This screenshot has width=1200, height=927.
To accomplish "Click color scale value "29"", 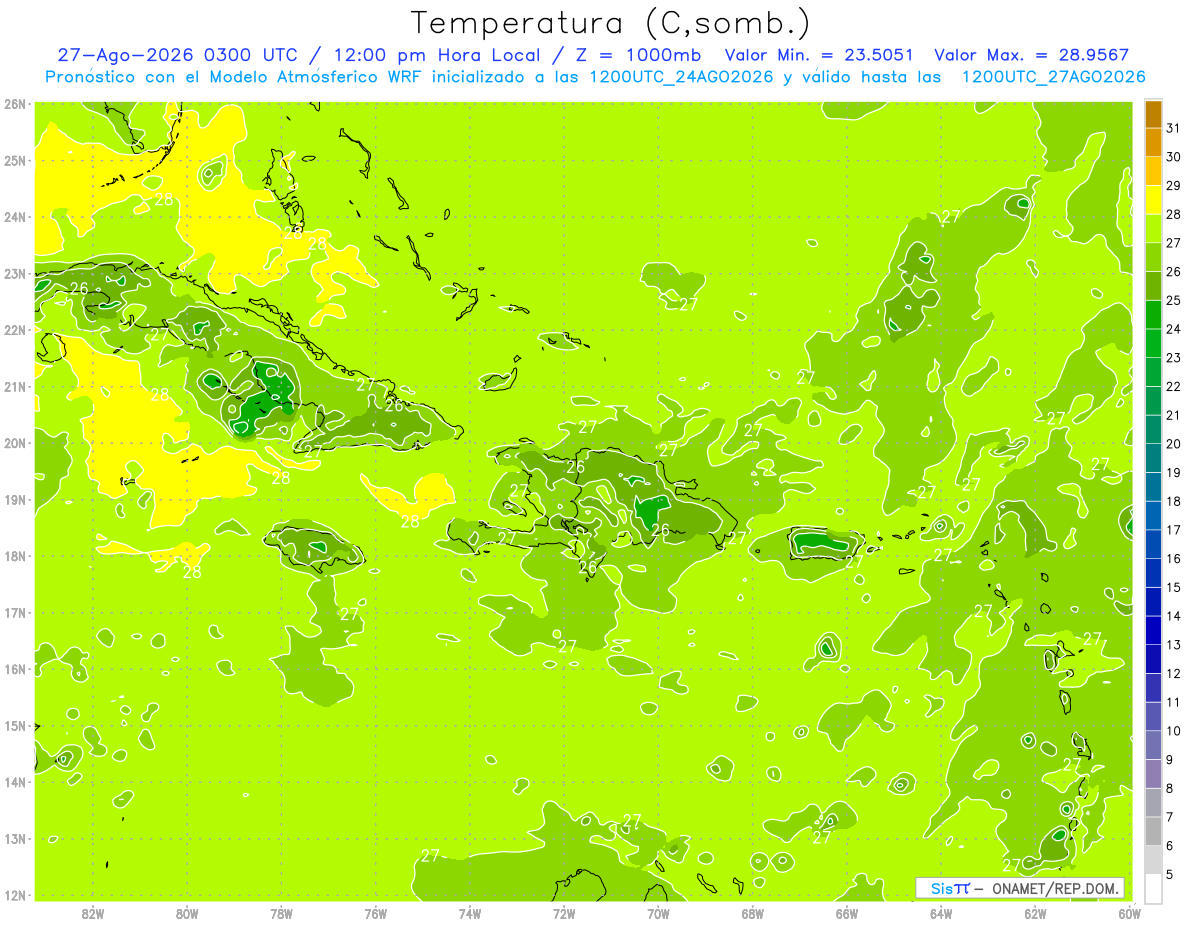I will pyautogui.click(x=1173, y=186).
